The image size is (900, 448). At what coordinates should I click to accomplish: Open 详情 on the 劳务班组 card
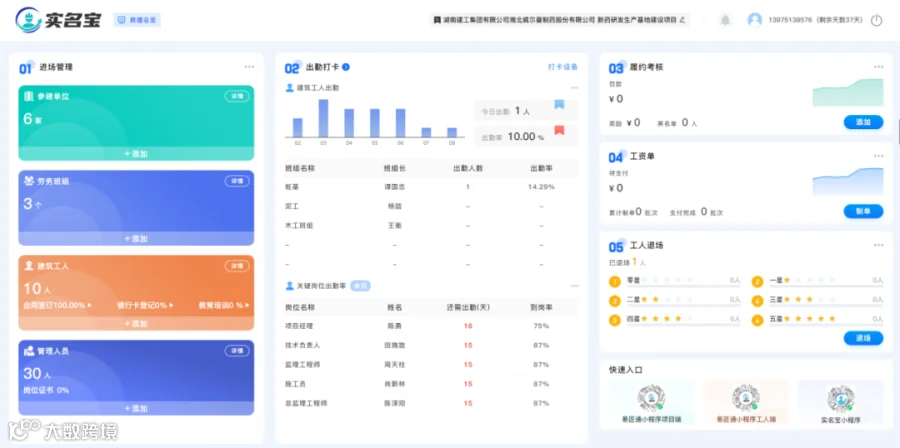(x=237, y=181)
